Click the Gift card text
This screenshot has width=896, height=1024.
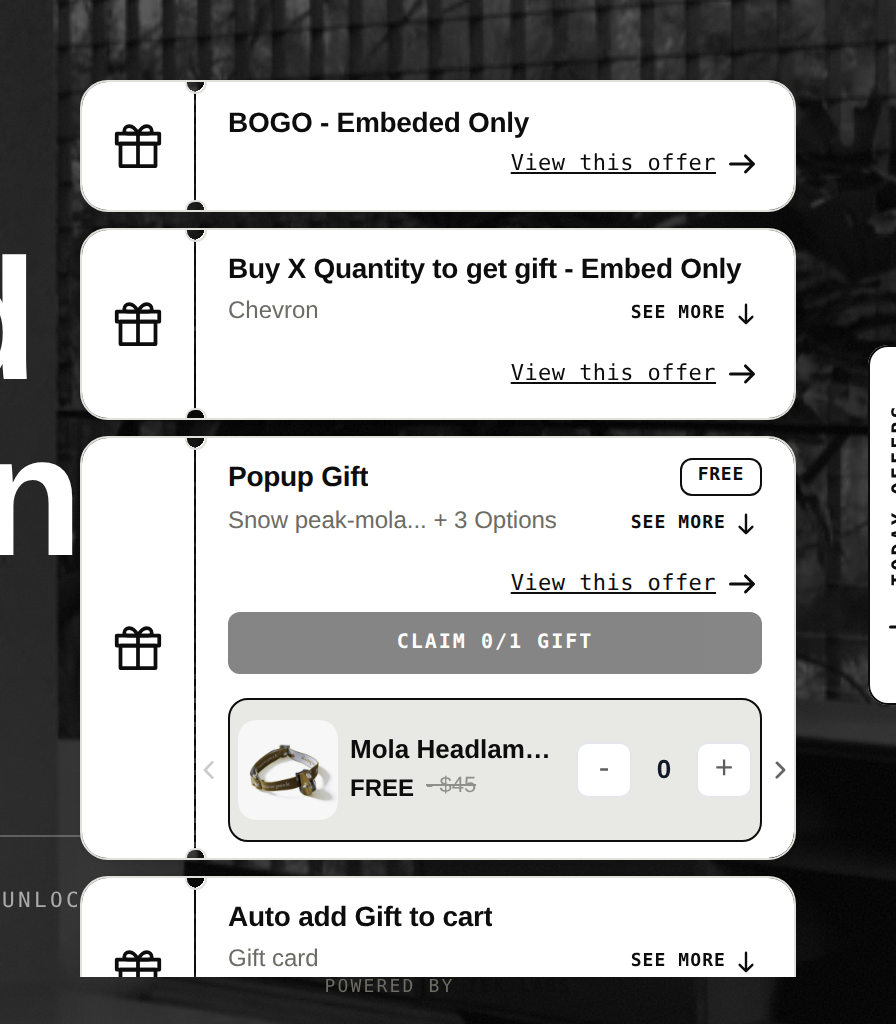(x=273, y=958)
